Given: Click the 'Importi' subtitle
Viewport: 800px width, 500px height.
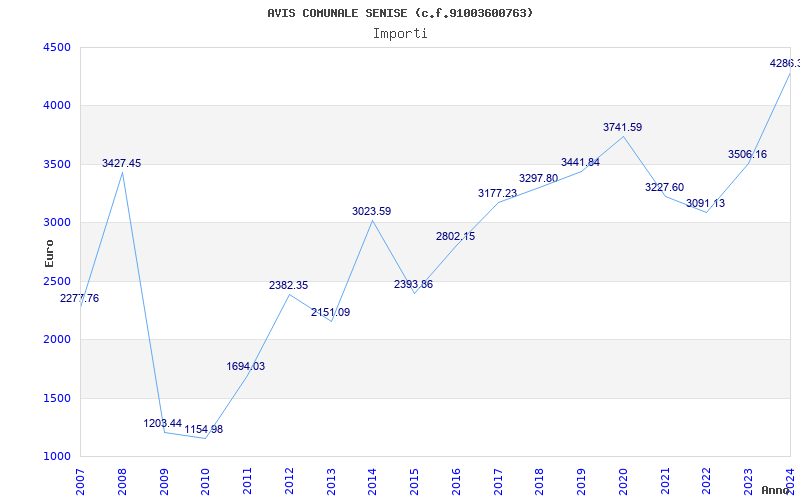Looking at the screenshot, I should (400, 34).
